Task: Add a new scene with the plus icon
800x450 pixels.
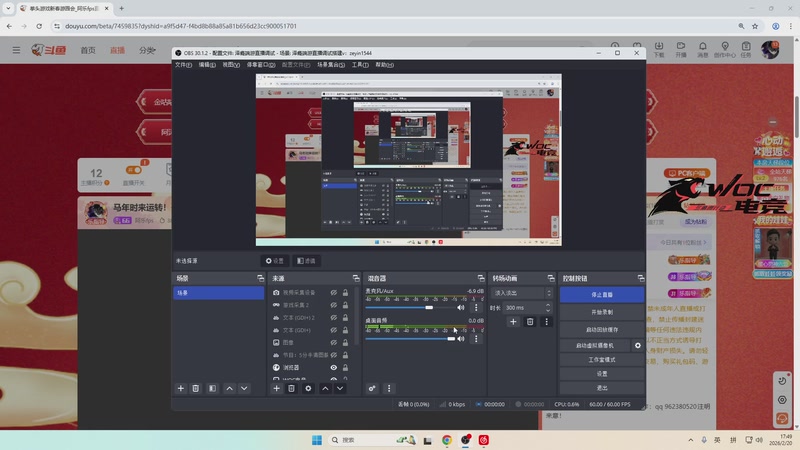Action: click(x=181, y=388)
